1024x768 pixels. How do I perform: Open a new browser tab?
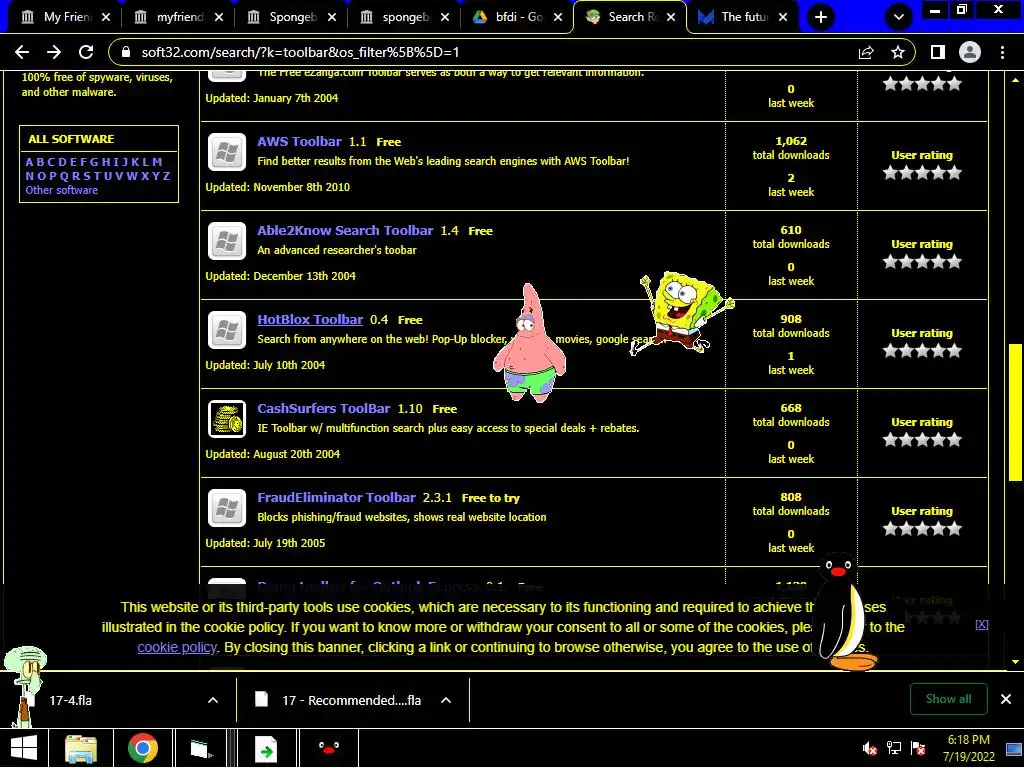(821, 17)
